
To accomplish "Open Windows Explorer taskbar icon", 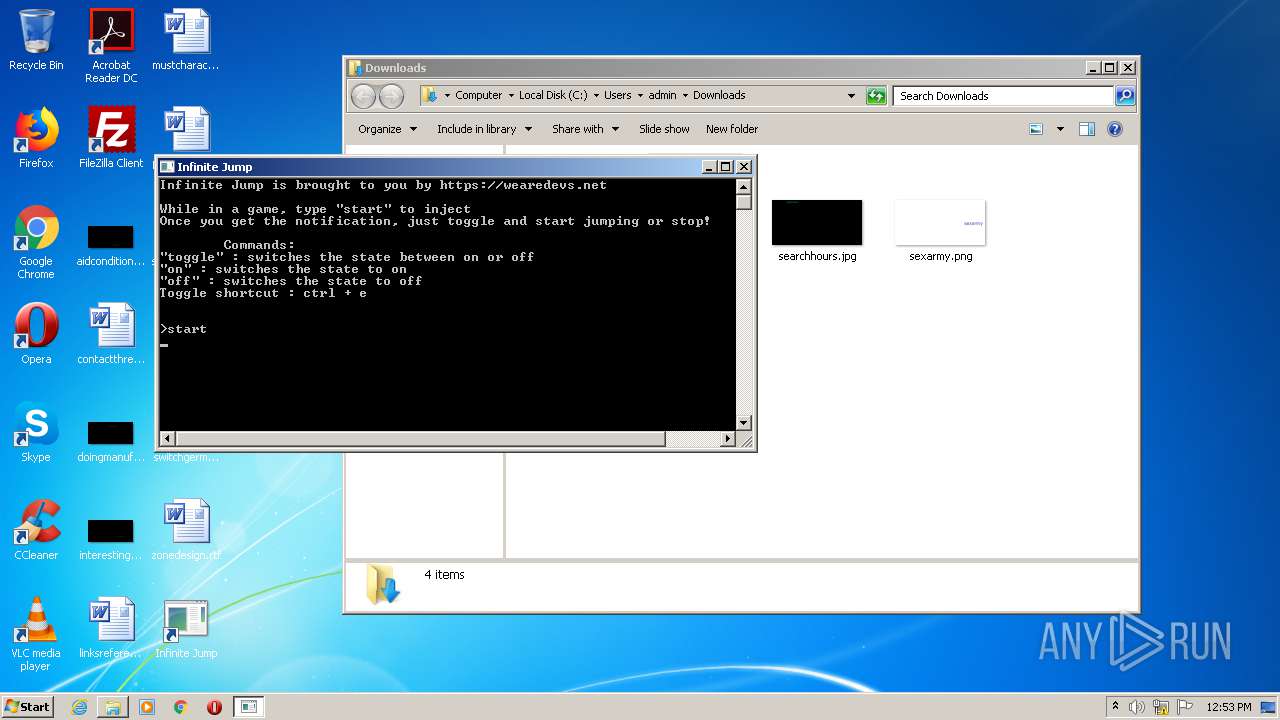I will coord(113,707).
